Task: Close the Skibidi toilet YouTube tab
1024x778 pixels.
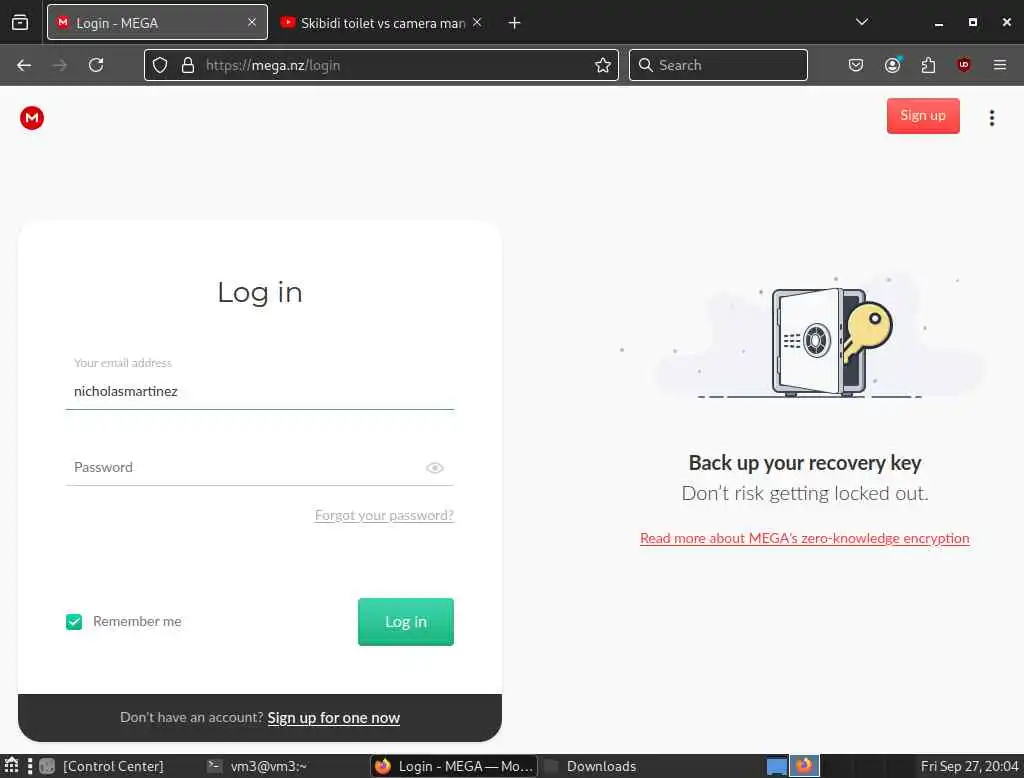Action: 477,22
